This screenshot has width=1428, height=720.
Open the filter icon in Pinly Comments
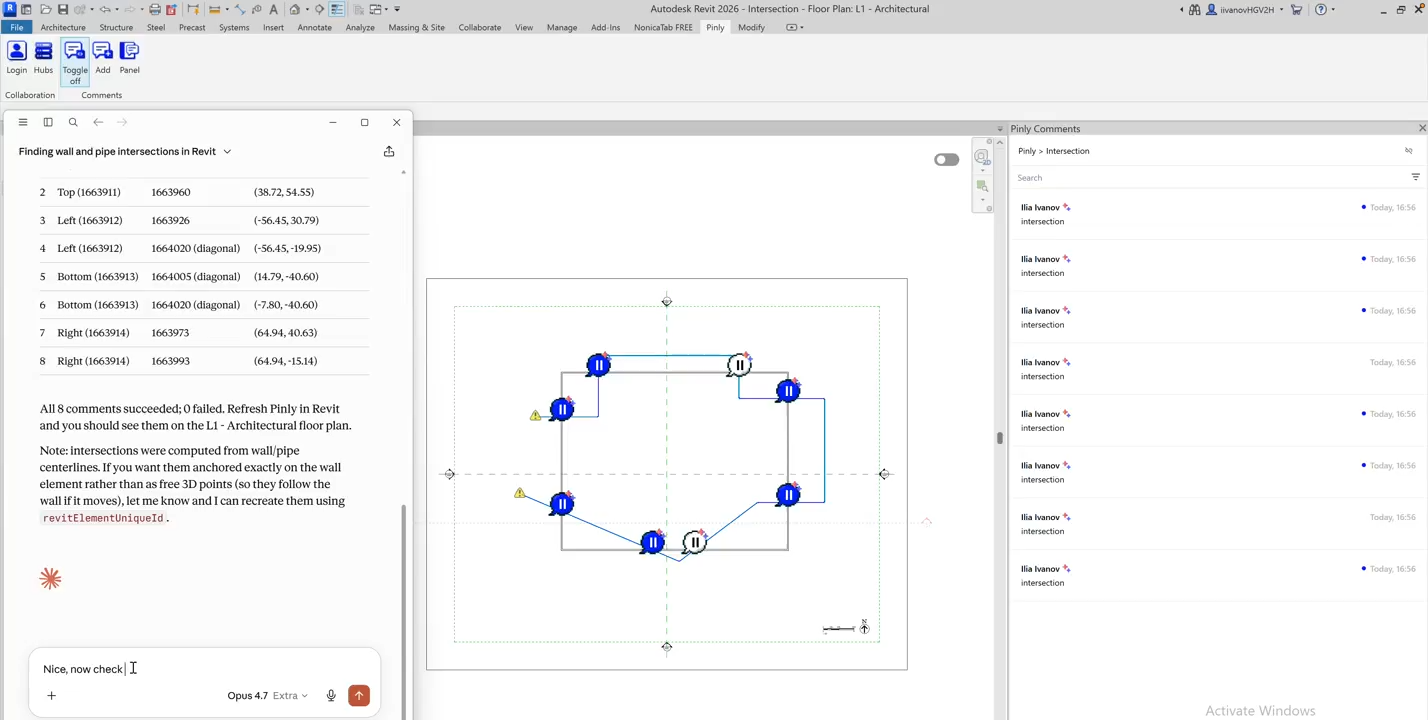(1416, 177)
